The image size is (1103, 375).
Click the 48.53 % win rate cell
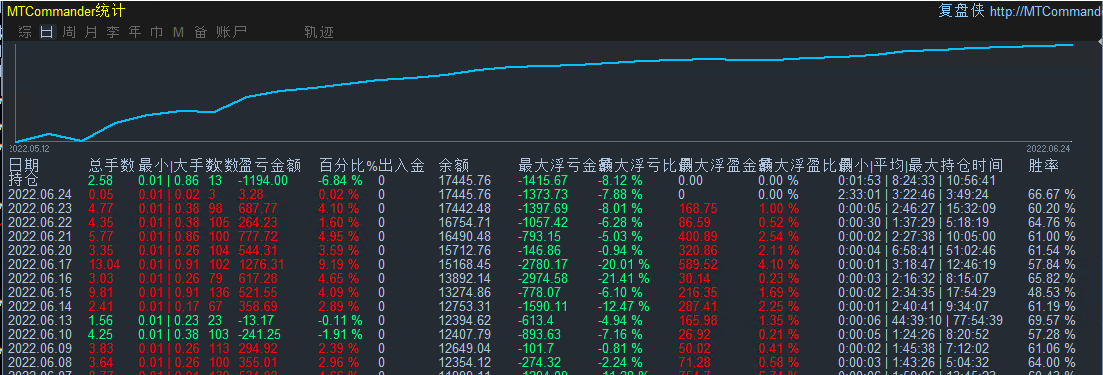pyautogui.click(x=1052, y=292)
